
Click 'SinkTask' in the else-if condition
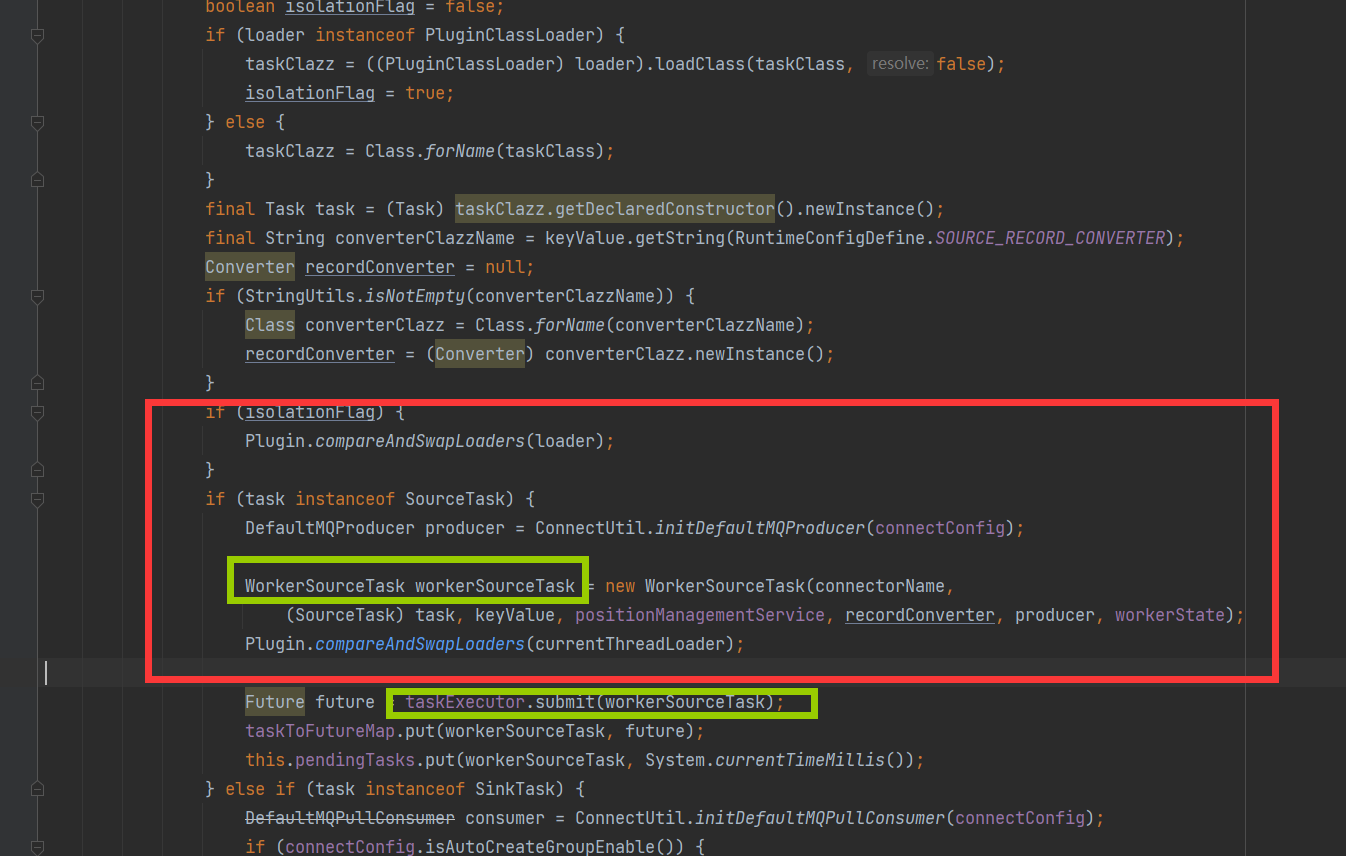pos(515,789)
